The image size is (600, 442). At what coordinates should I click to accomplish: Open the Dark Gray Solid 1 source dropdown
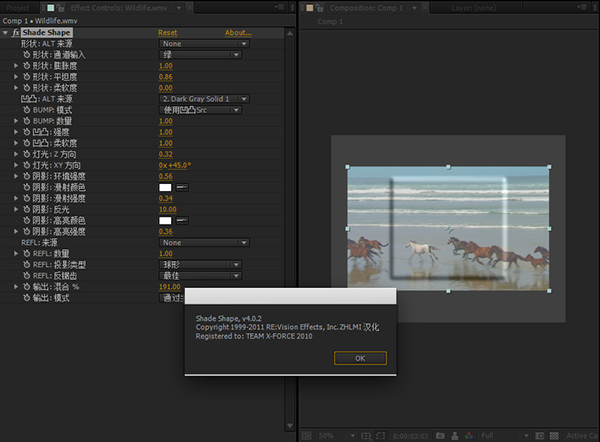tap(204, 99)
